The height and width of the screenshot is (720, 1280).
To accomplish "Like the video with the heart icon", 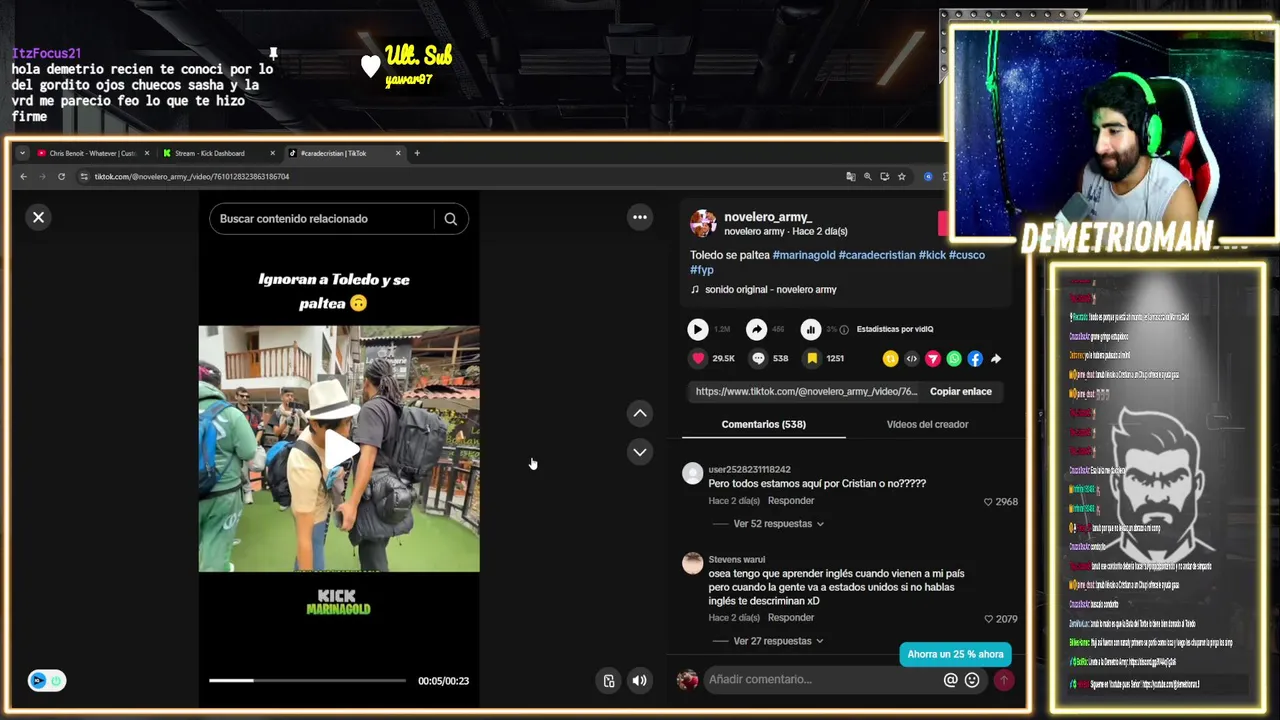I will pyautogui.click(x=698, y=358).
